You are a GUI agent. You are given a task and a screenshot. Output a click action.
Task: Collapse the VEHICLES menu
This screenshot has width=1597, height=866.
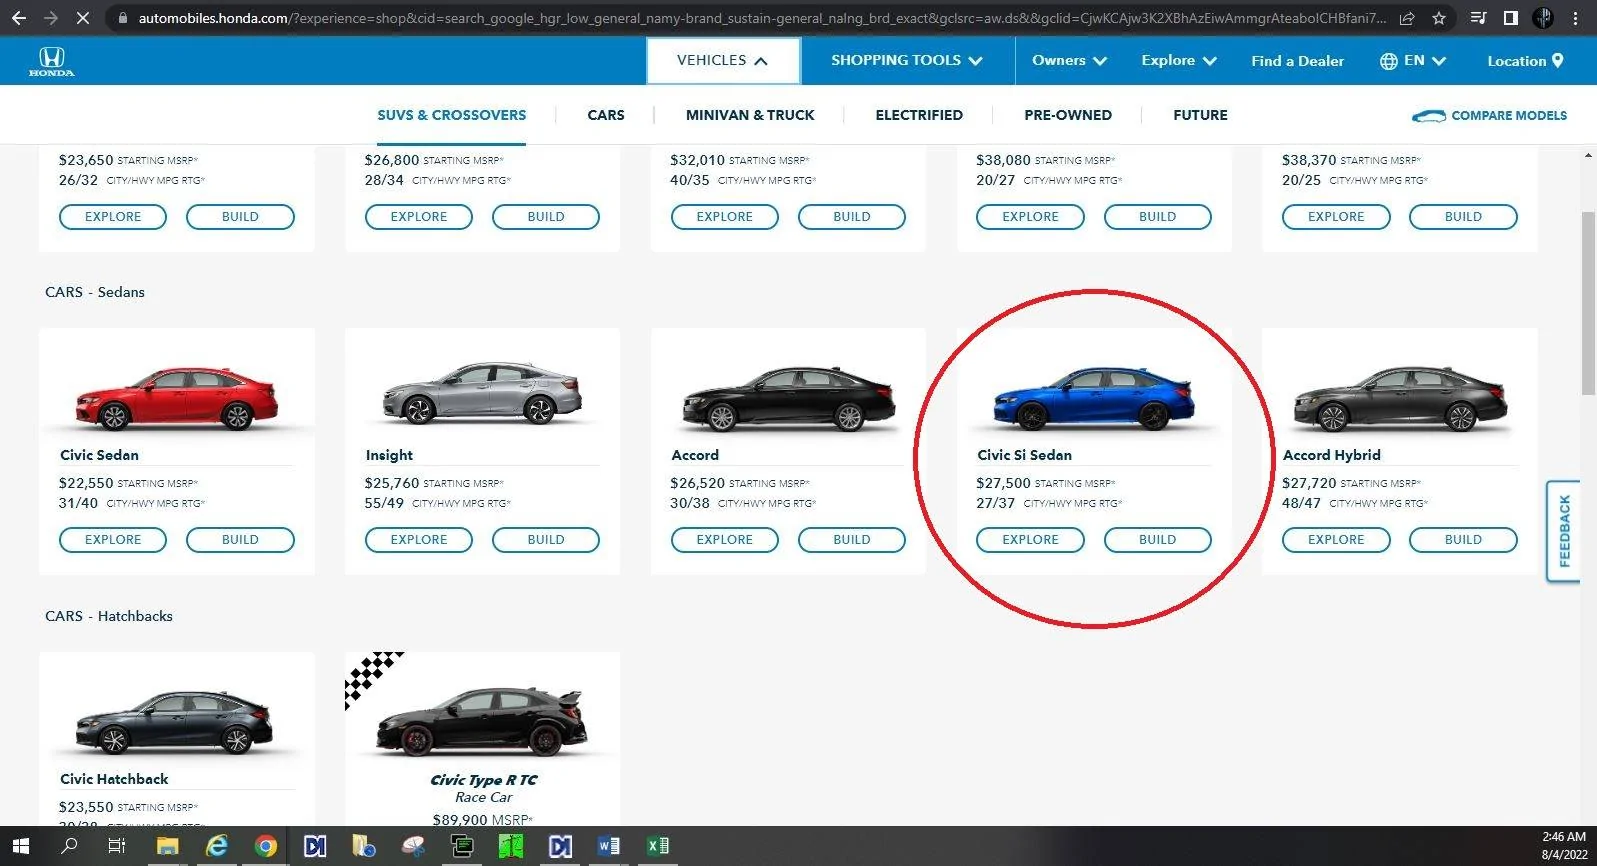tap(723, 61)
